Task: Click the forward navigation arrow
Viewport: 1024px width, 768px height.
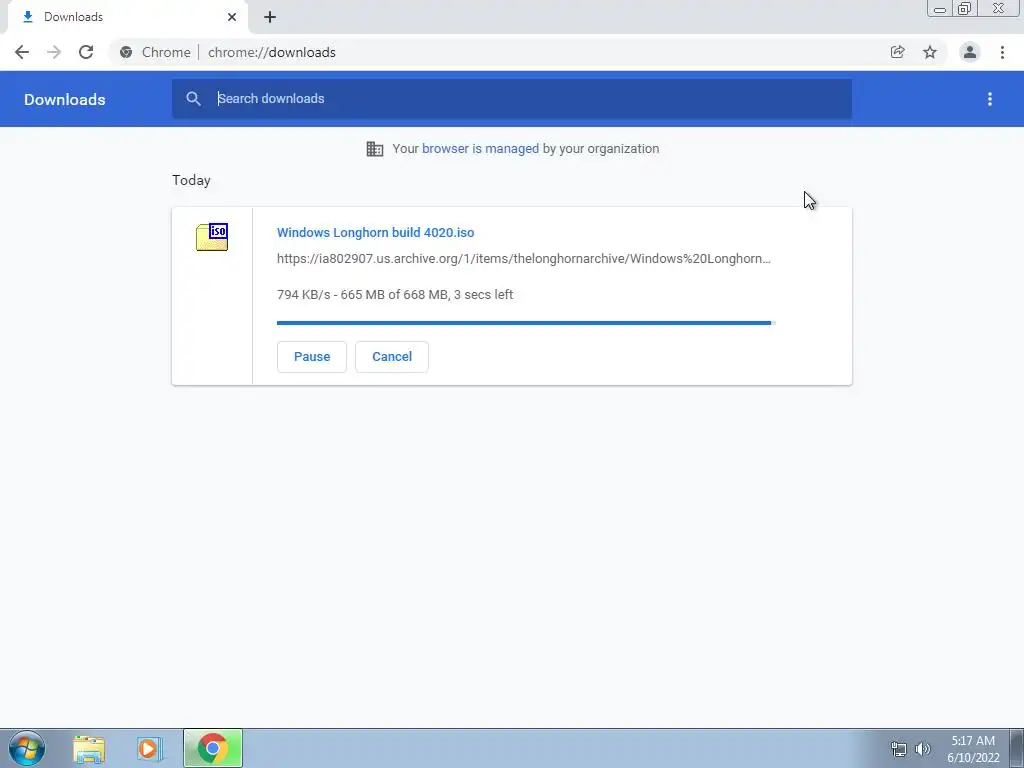Action: click(54, 52)
